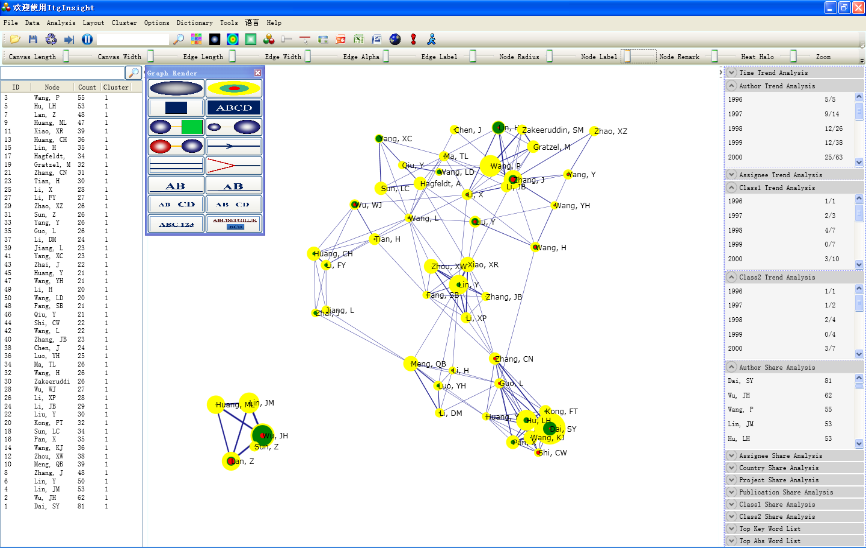The width and height of the screenshot is (866, 548).
Task: Click the magnifier icon beside the toolbar search box
Action: coord(178,39)
